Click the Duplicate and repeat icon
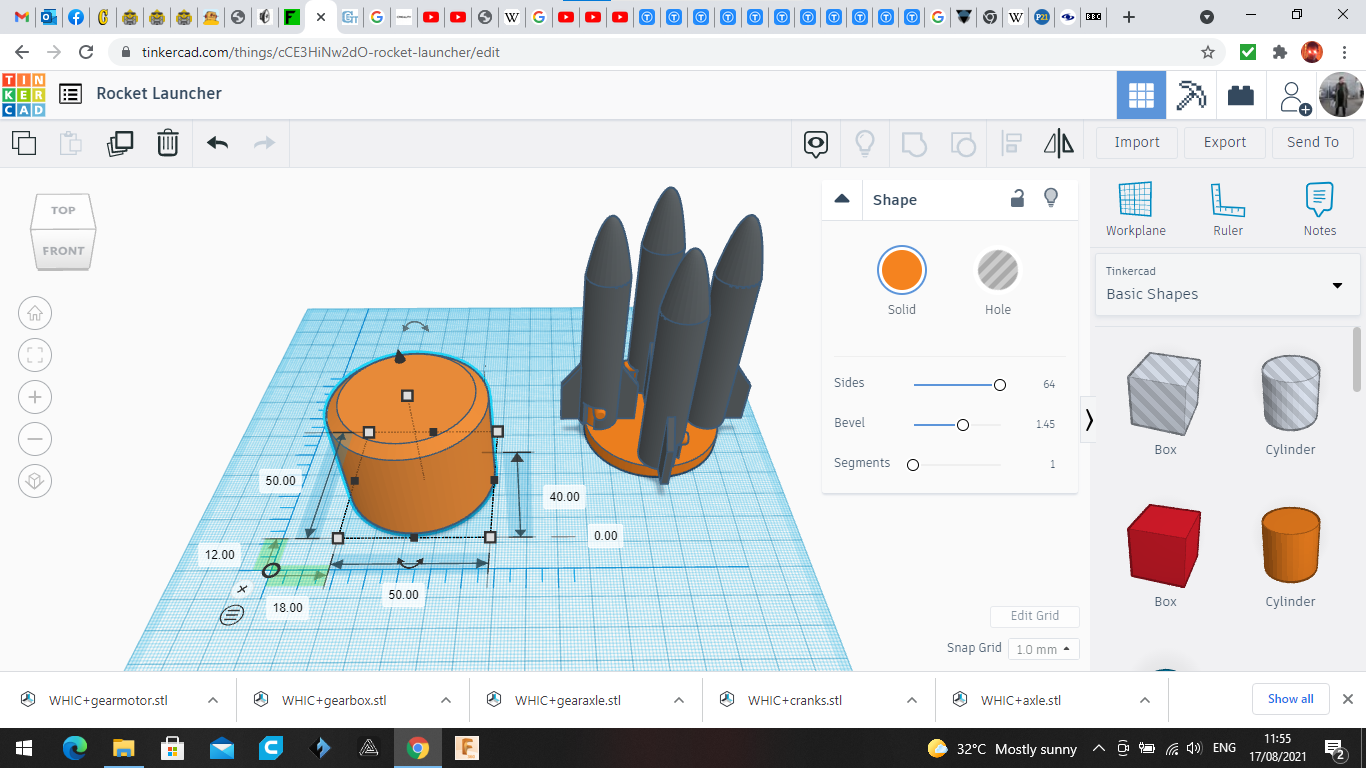This screenshot has height=768, width=1366. point(120,143)
